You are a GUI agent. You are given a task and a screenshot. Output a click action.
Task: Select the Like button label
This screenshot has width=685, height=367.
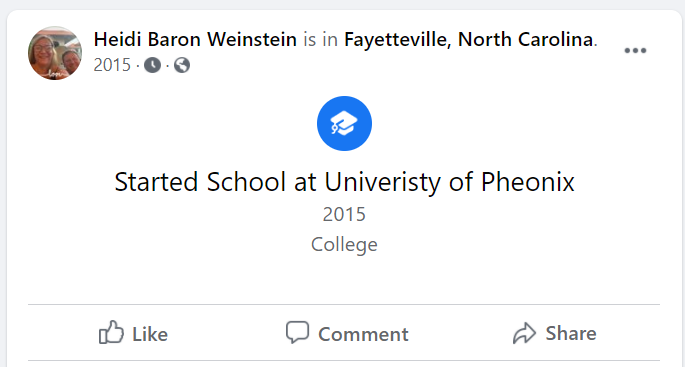click(150, 334)
